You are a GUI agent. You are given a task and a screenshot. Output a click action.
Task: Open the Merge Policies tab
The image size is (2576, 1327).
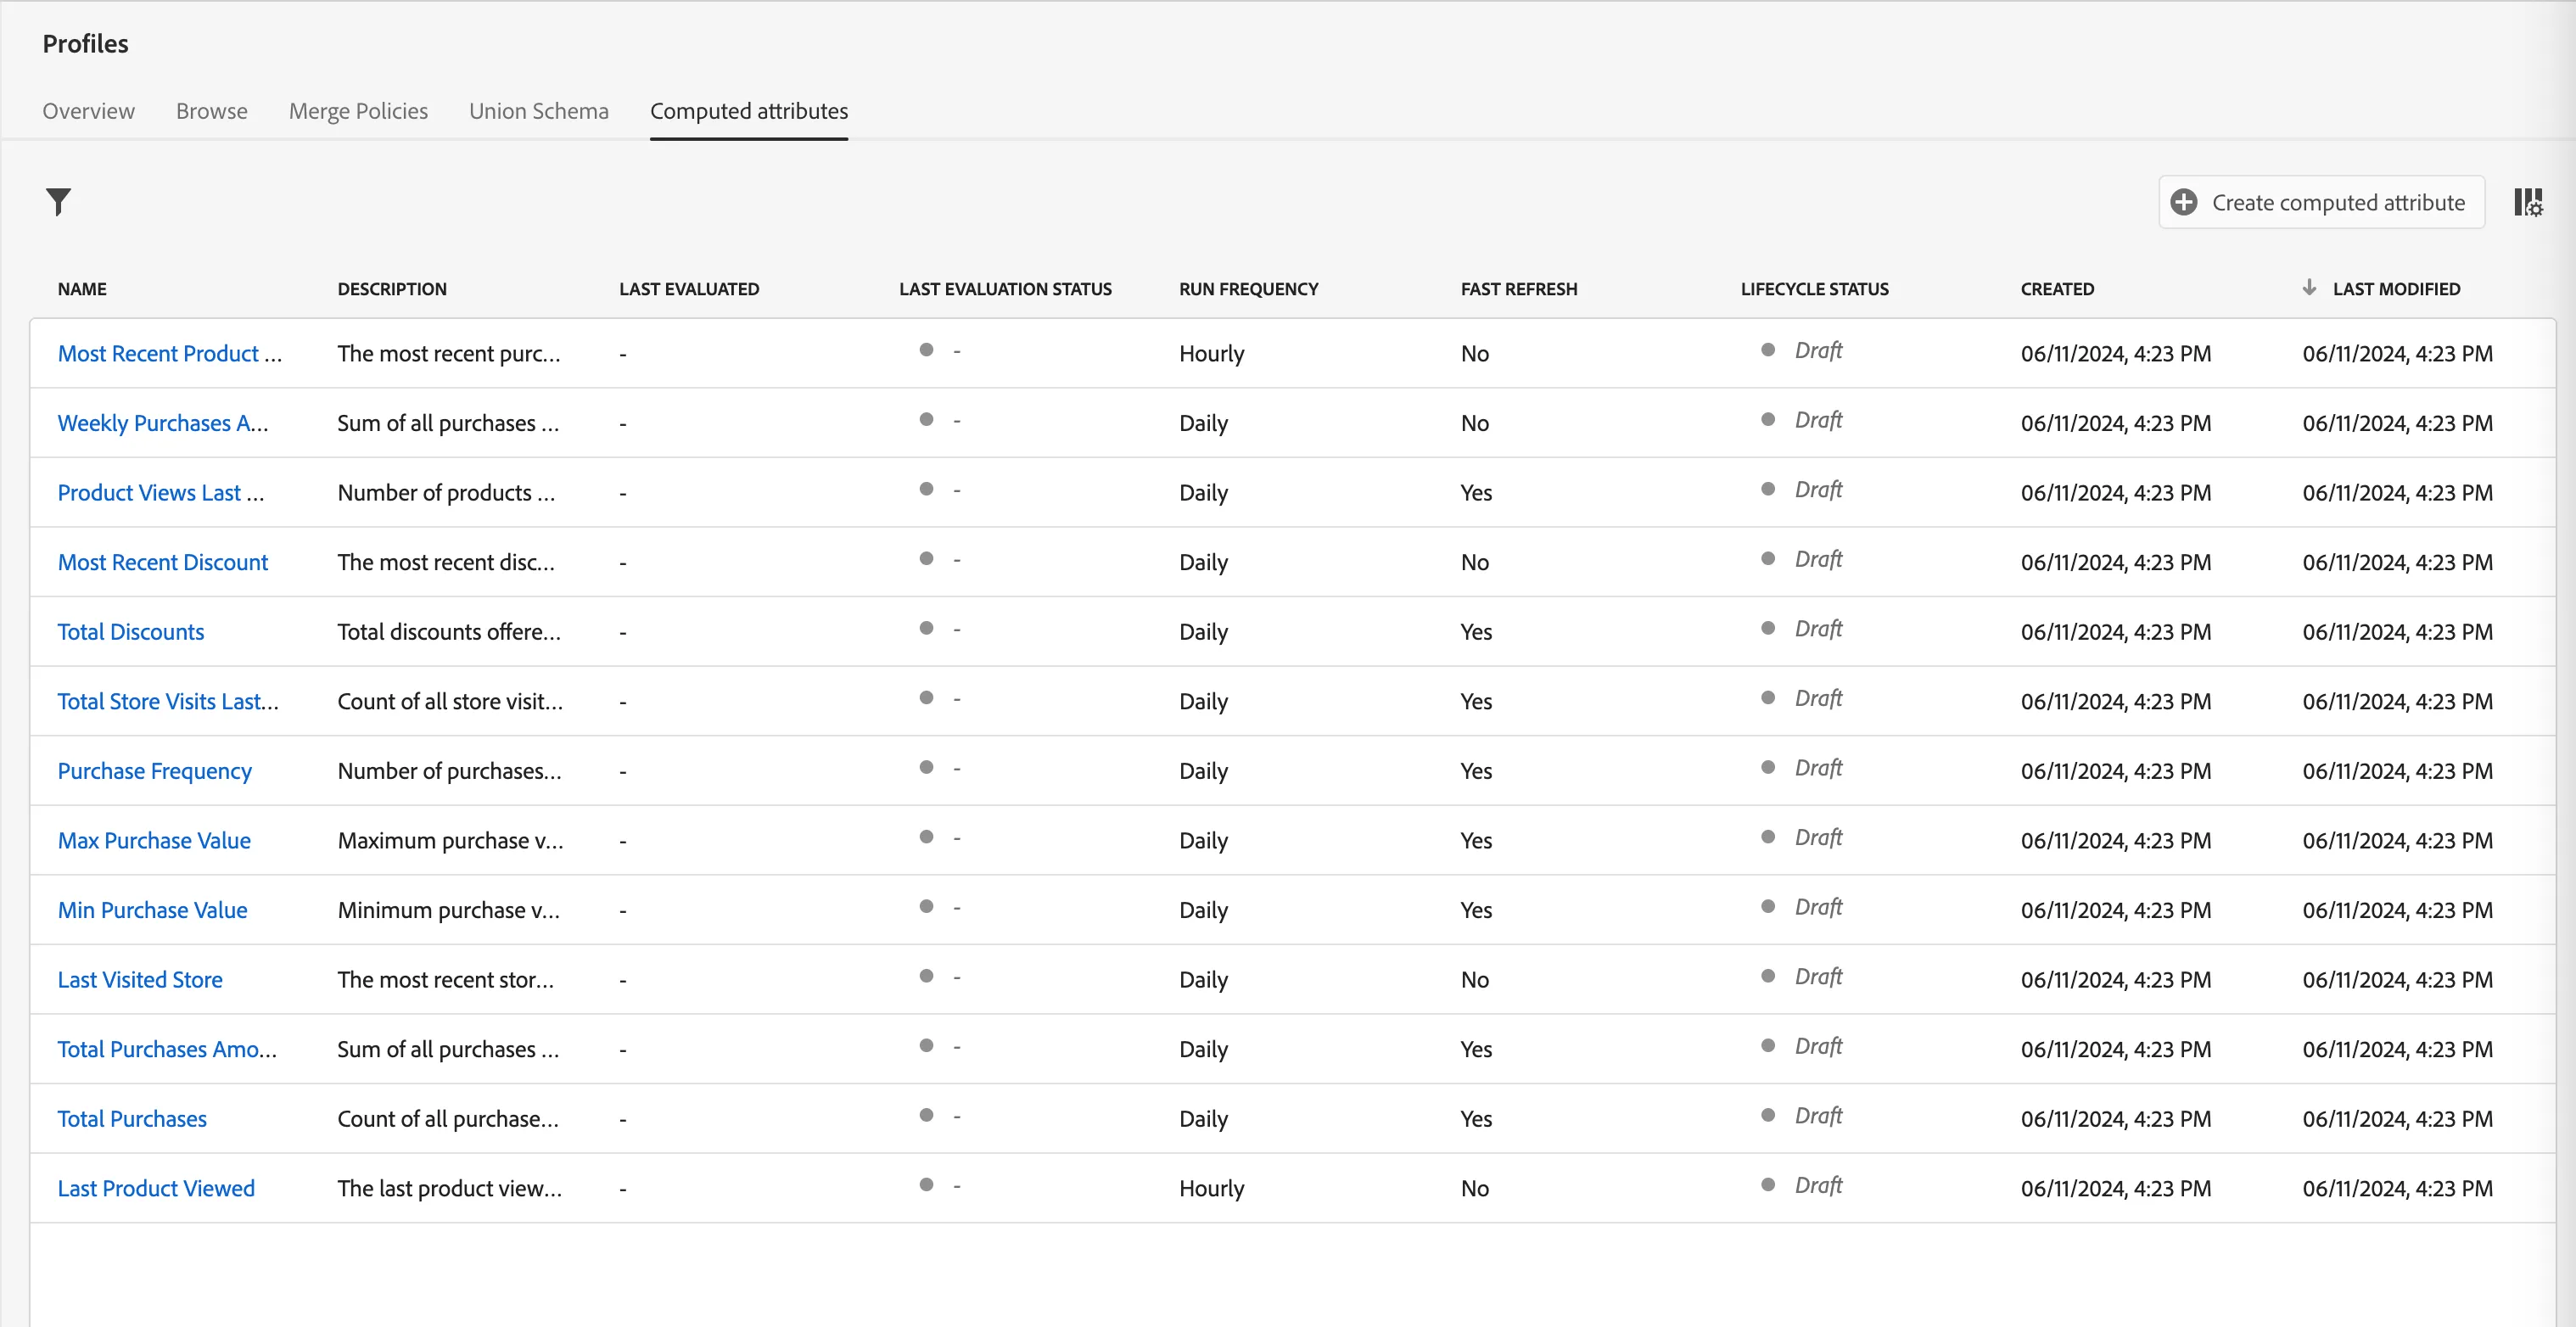(x=358, y=111)
